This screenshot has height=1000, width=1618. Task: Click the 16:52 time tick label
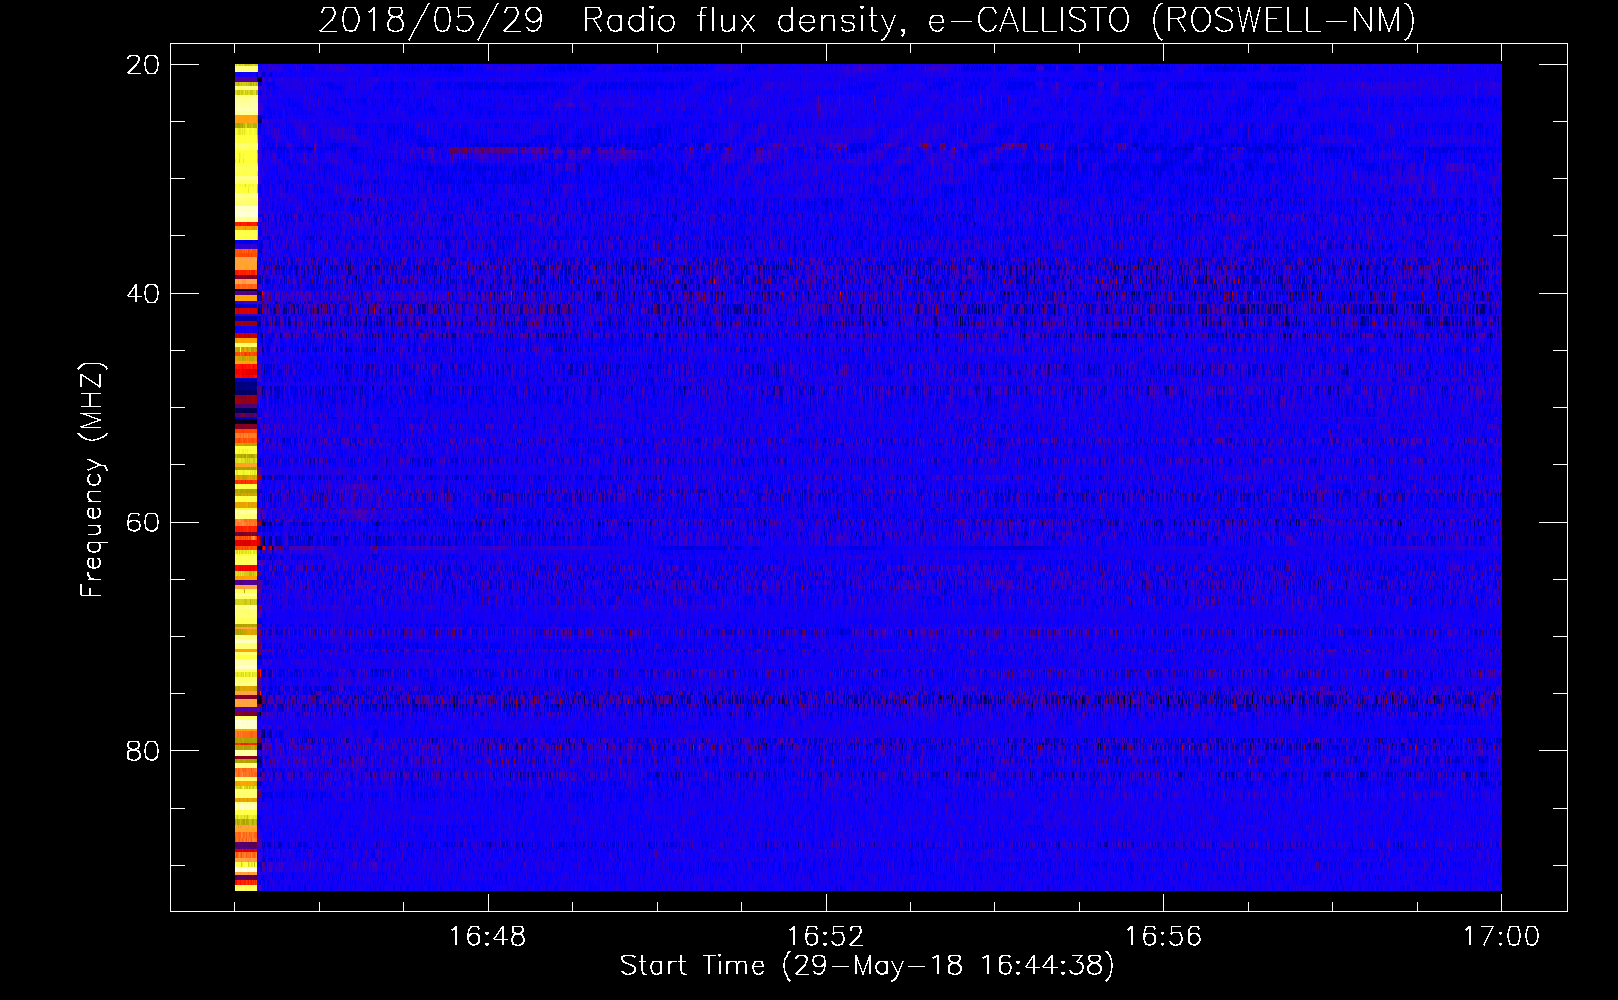click(825, 937)
